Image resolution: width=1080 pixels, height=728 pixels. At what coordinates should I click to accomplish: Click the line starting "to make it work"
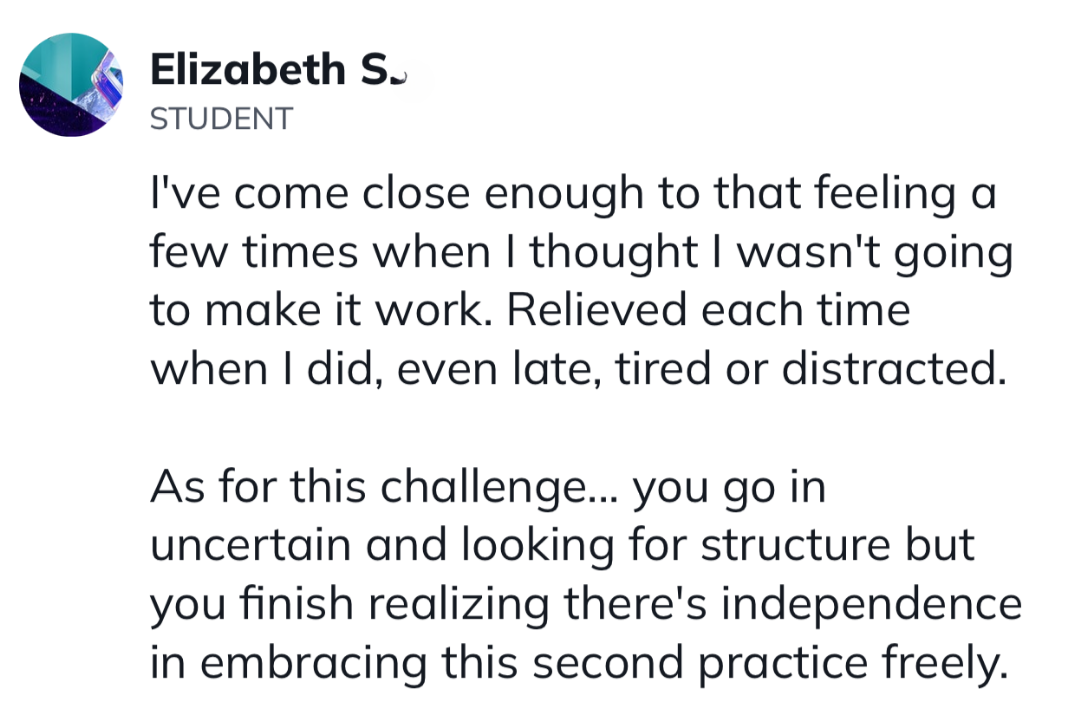coord(530,310)
